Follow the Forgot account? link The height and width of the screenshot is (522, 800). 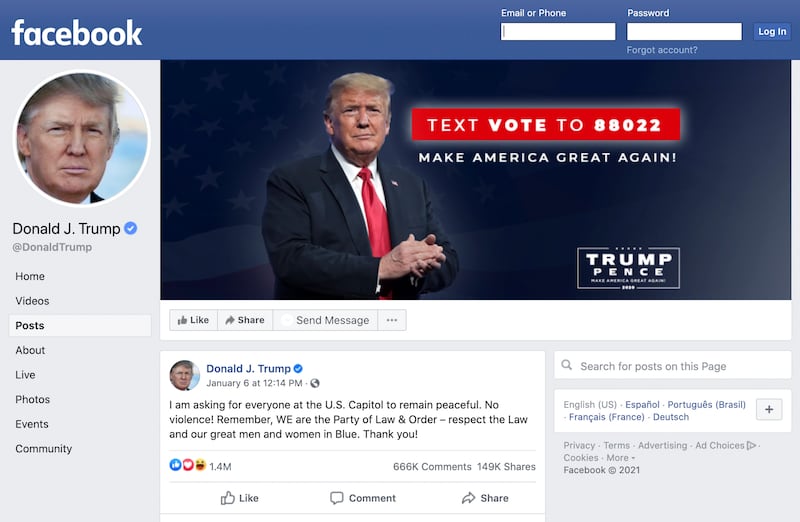pyautogui.click(x=662, y=50)
